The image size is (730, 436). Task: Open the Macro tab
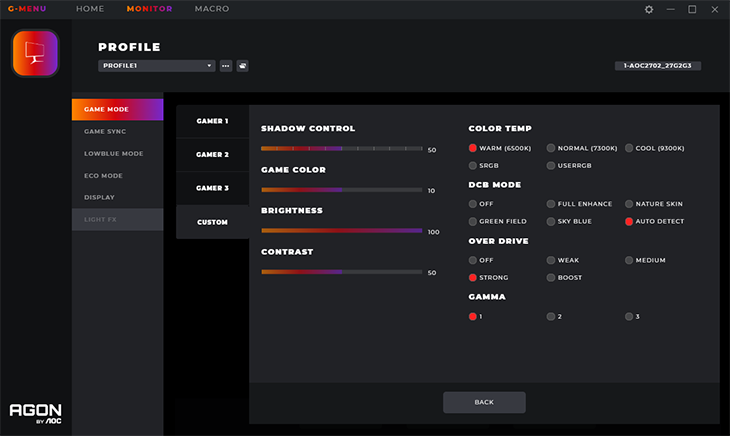[x=212, y=9]
